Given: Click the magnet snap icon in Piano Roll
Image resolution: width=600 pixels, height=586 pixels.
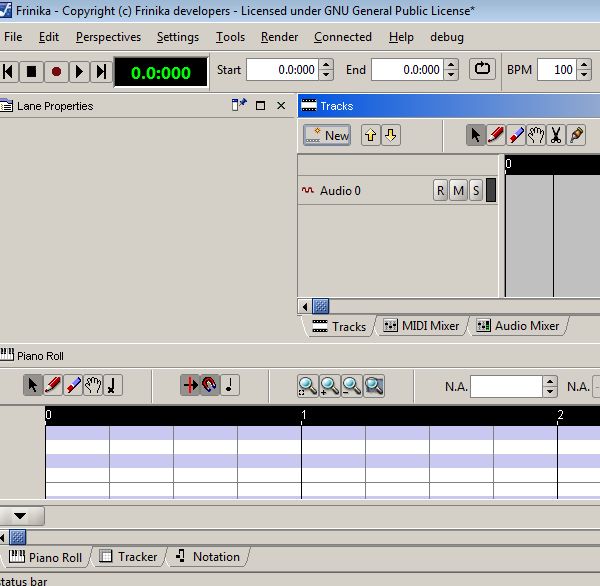Looking at the screenshot, I should [x=209, y=385].
